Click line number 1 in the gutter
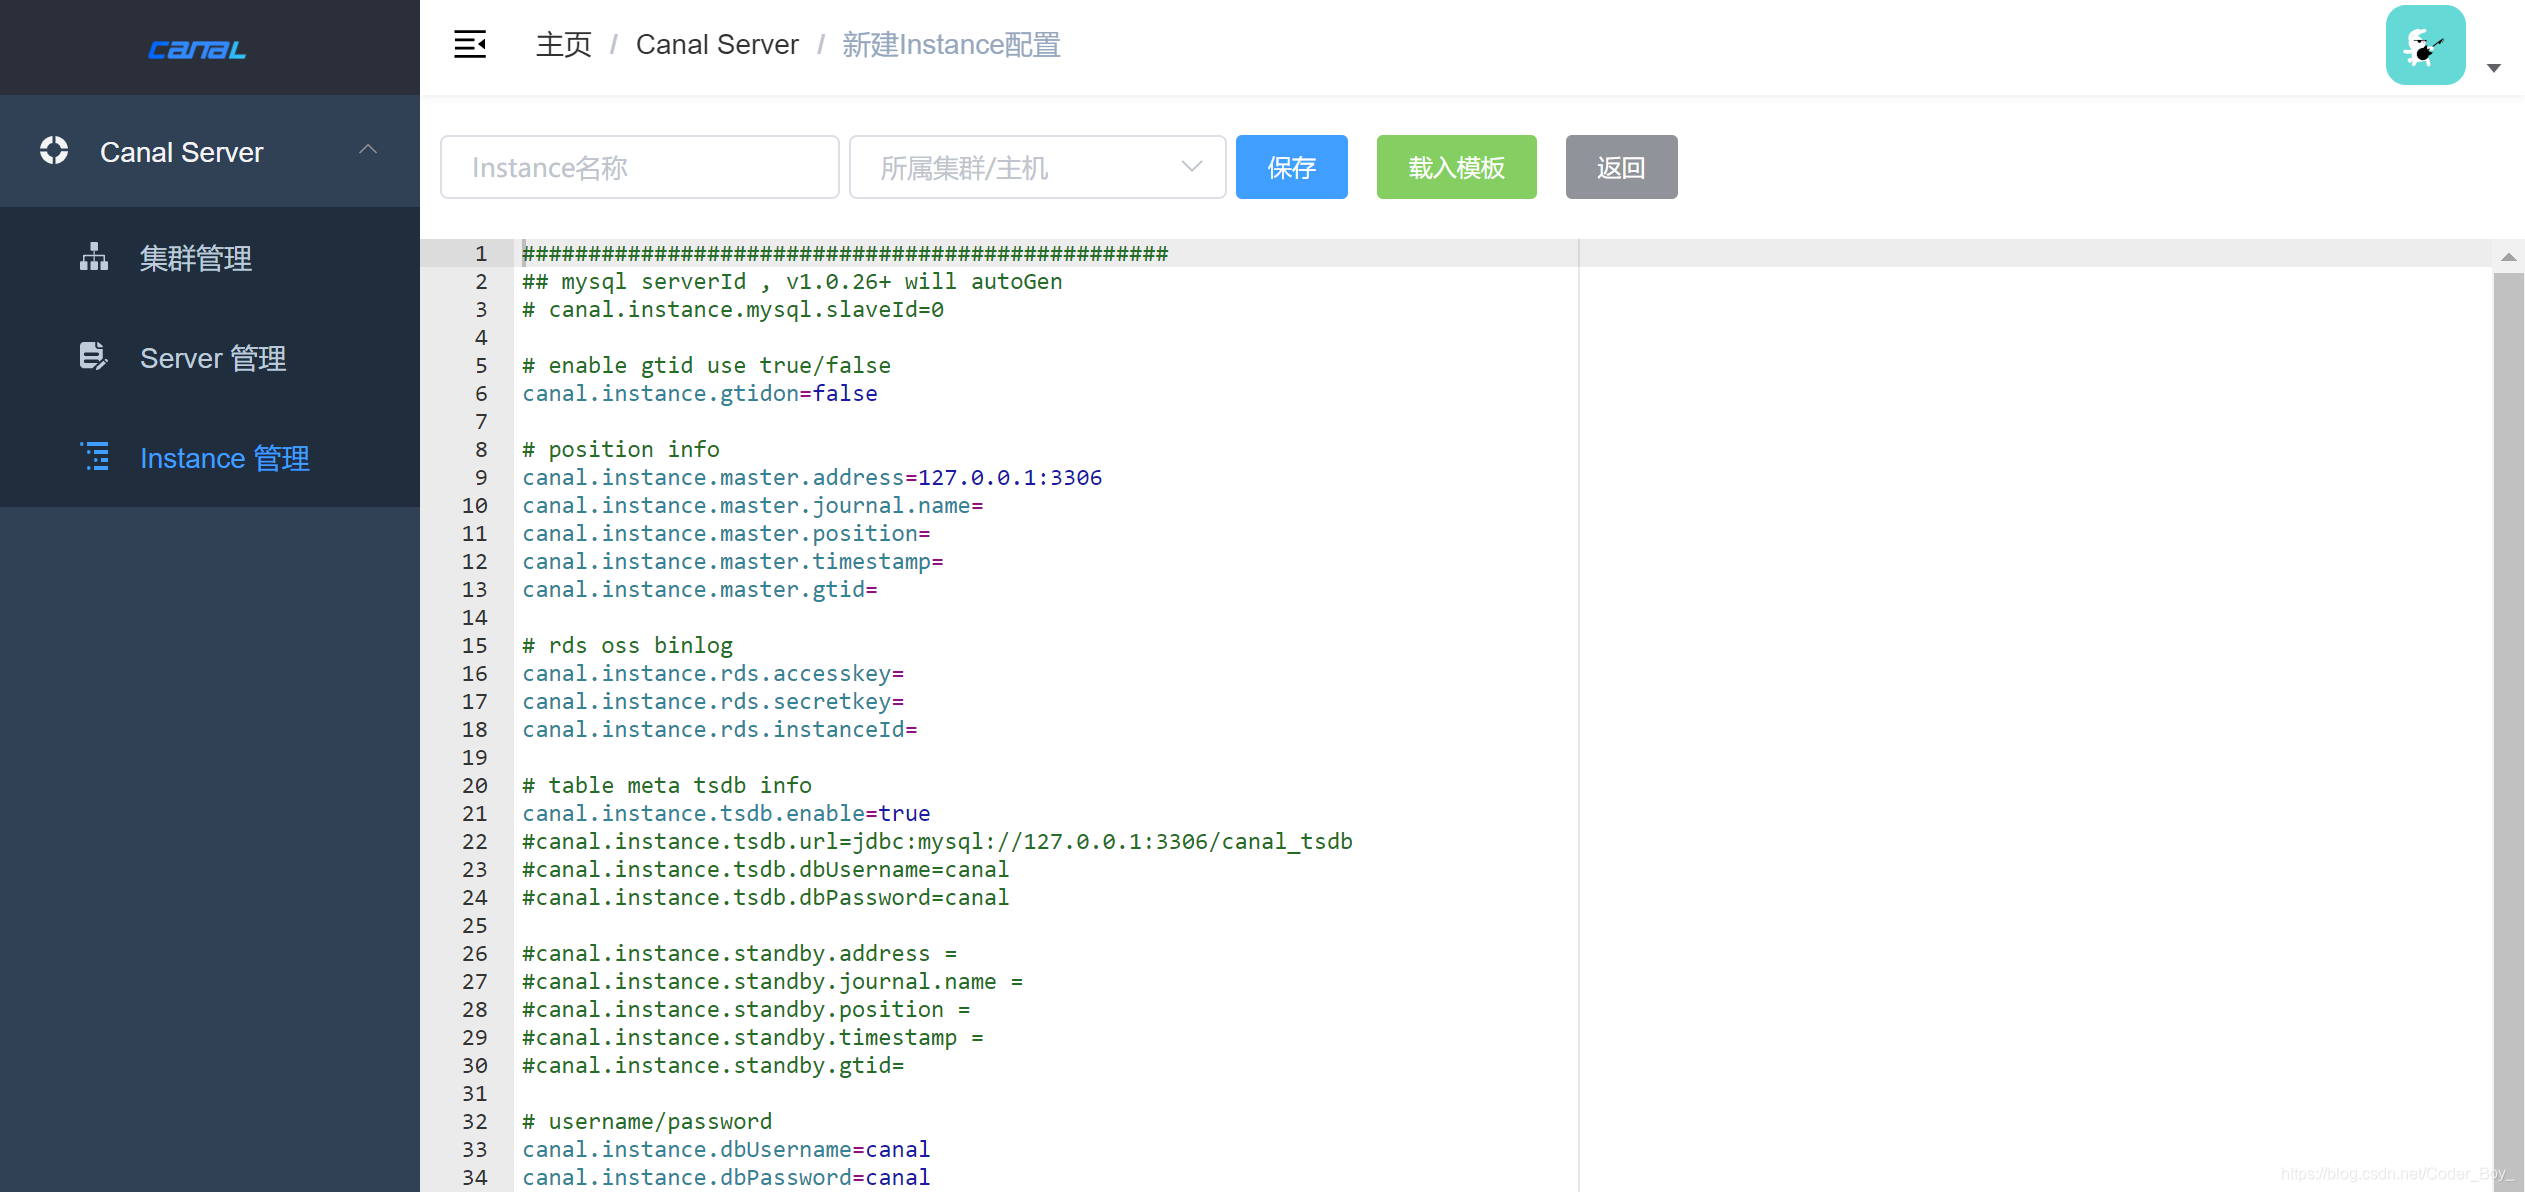Image resolution: width=2525 pixels, height=1192 pixels. coord(481,253)
